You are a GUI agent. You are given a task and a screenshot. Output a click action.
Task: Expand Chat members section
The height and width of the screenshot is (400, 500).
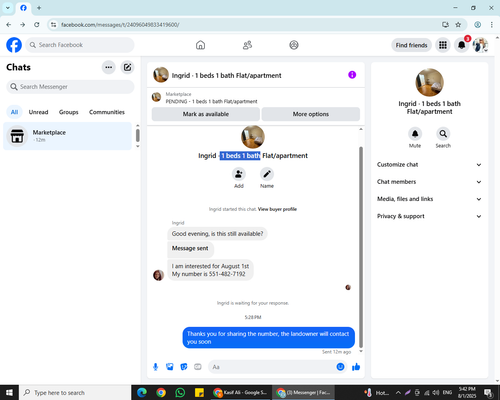pyautogui.click(x=429, y=182)
